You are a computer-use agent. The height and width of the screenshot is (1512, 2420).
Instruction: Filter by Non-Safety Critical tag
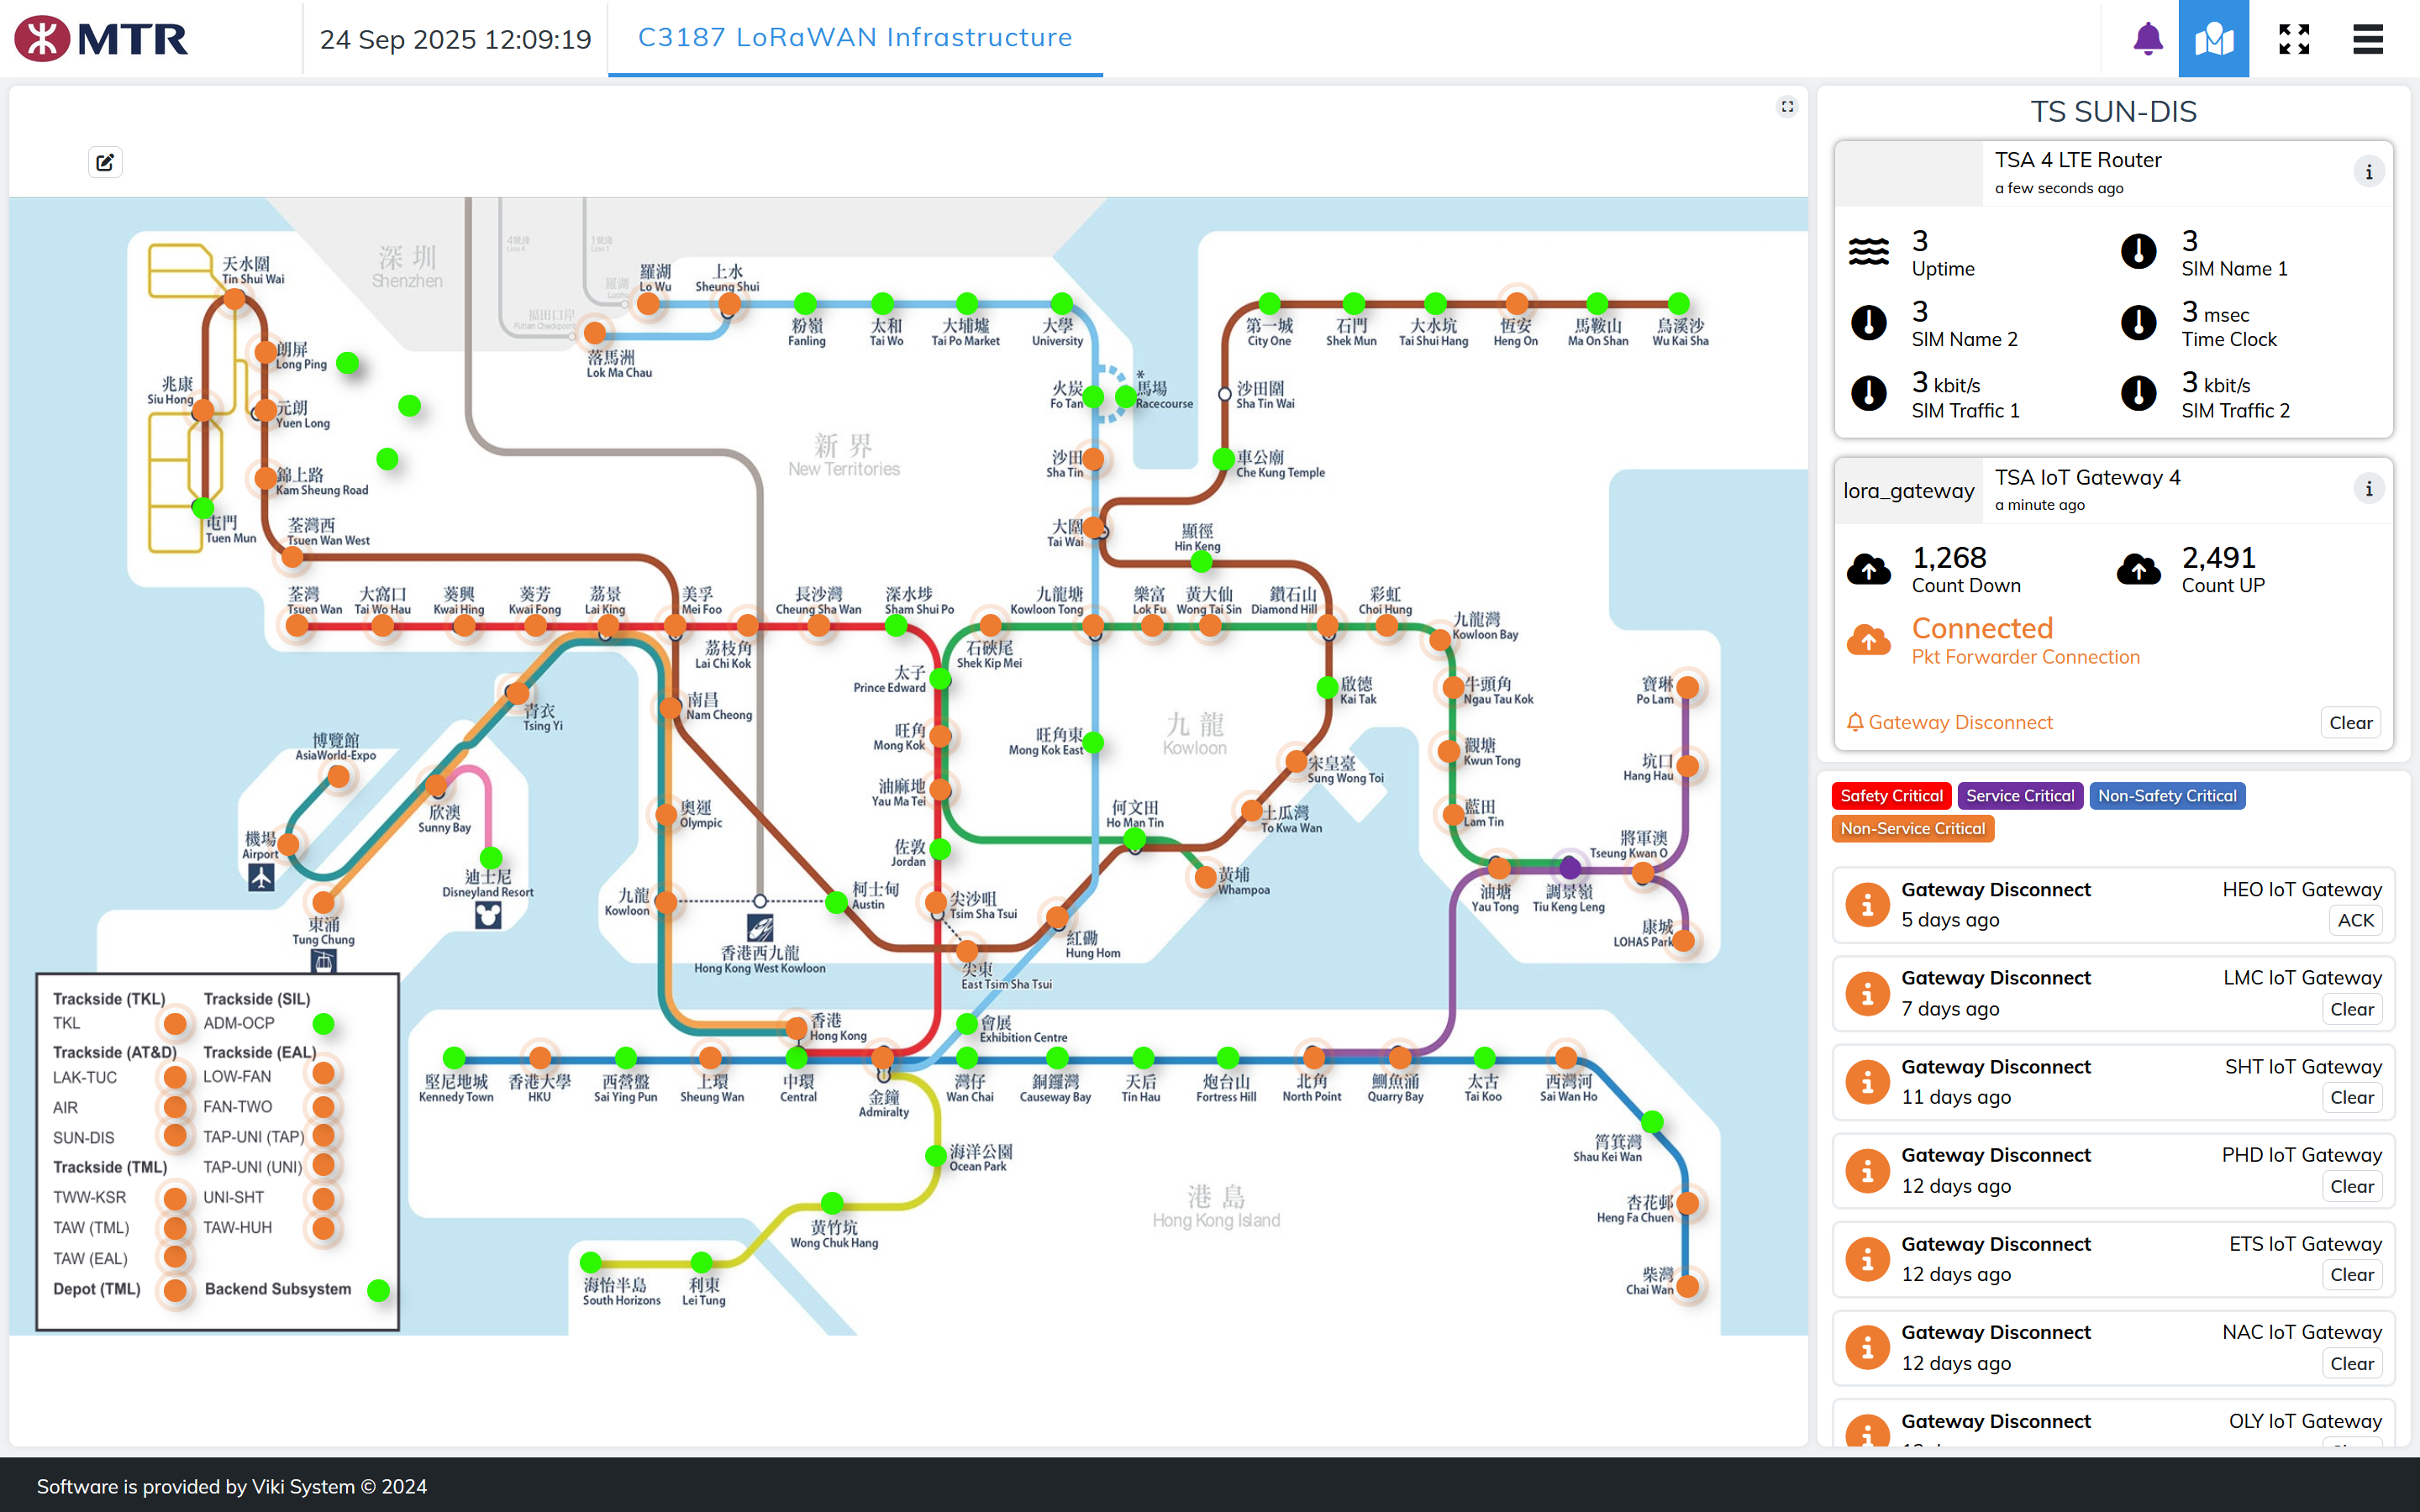[2167, 796]
